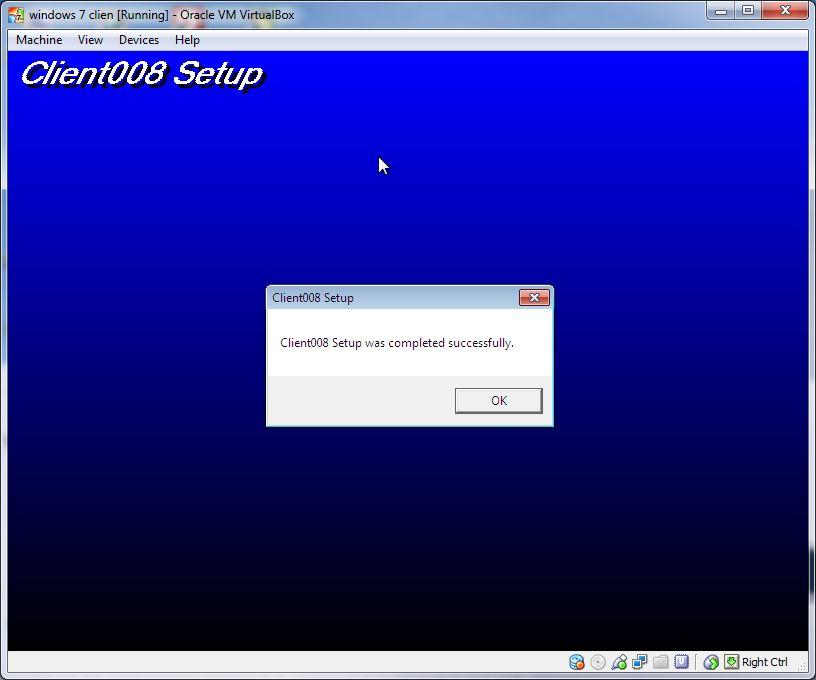Image resolution: width=816 pixels, height=680 pixels.
Task: Click the large Client008 Setup heading
Action: tap(142, 74)
